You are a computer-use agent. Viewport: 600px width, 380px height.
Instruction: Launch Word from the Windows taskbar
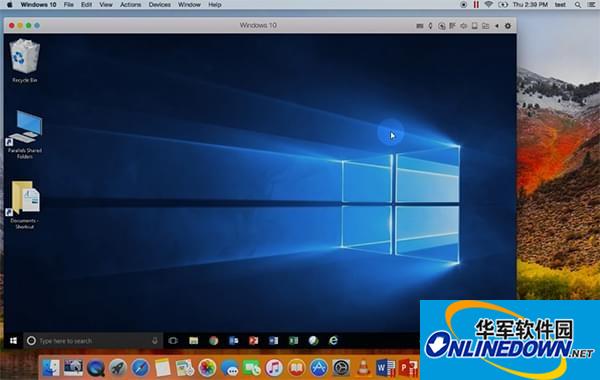pos(273,341)
